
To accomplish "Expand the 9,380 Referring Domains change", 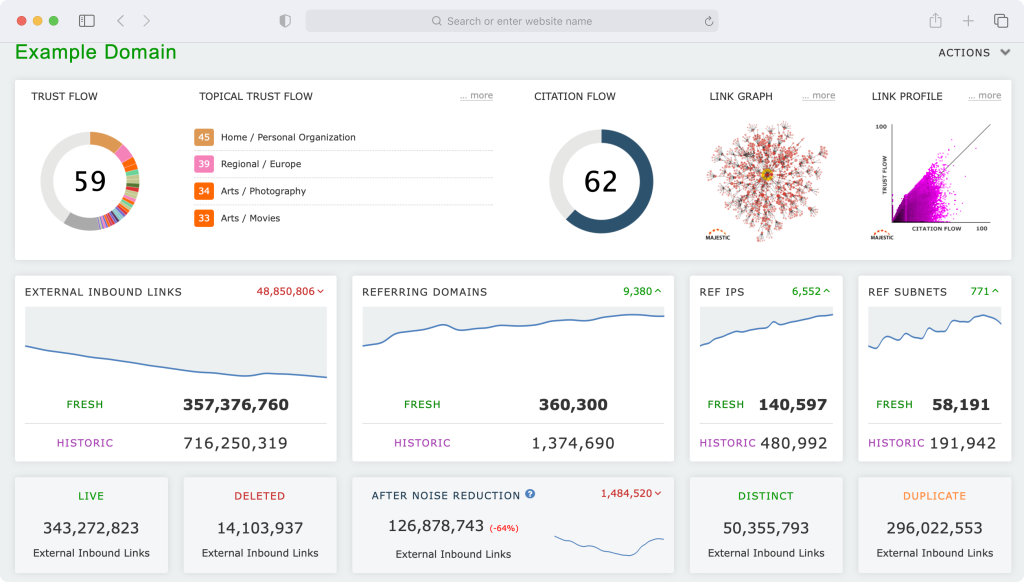I will click(x=642, y=291).
